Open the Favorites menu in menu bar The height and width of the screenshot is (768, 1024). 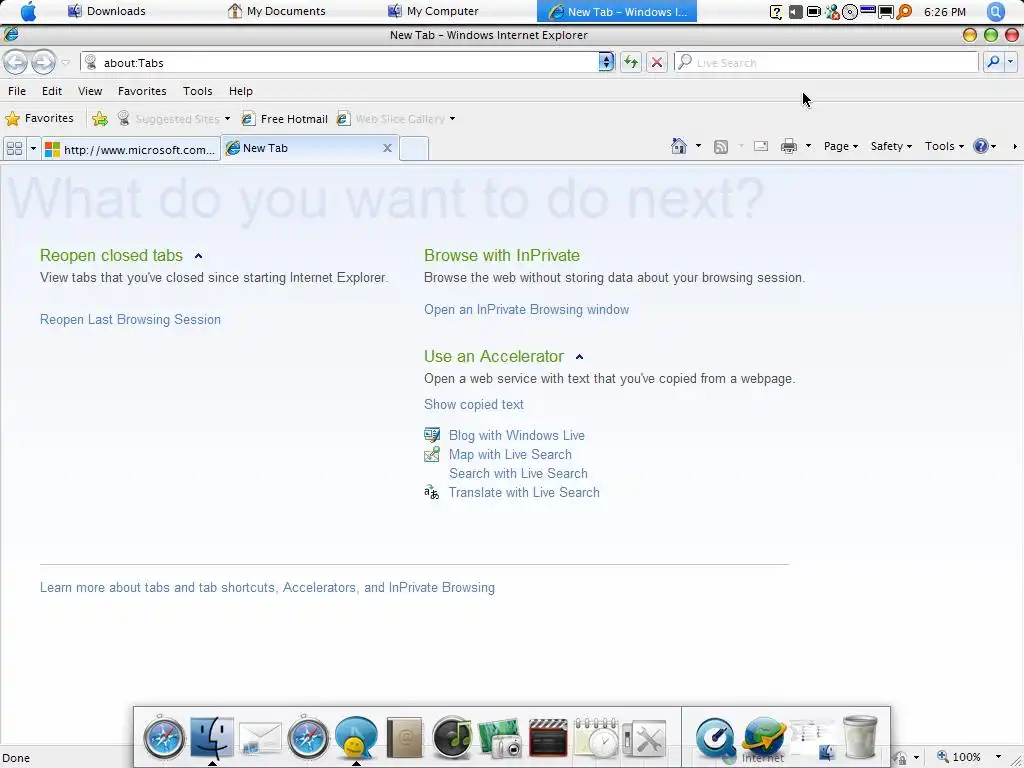pos(142,91)
